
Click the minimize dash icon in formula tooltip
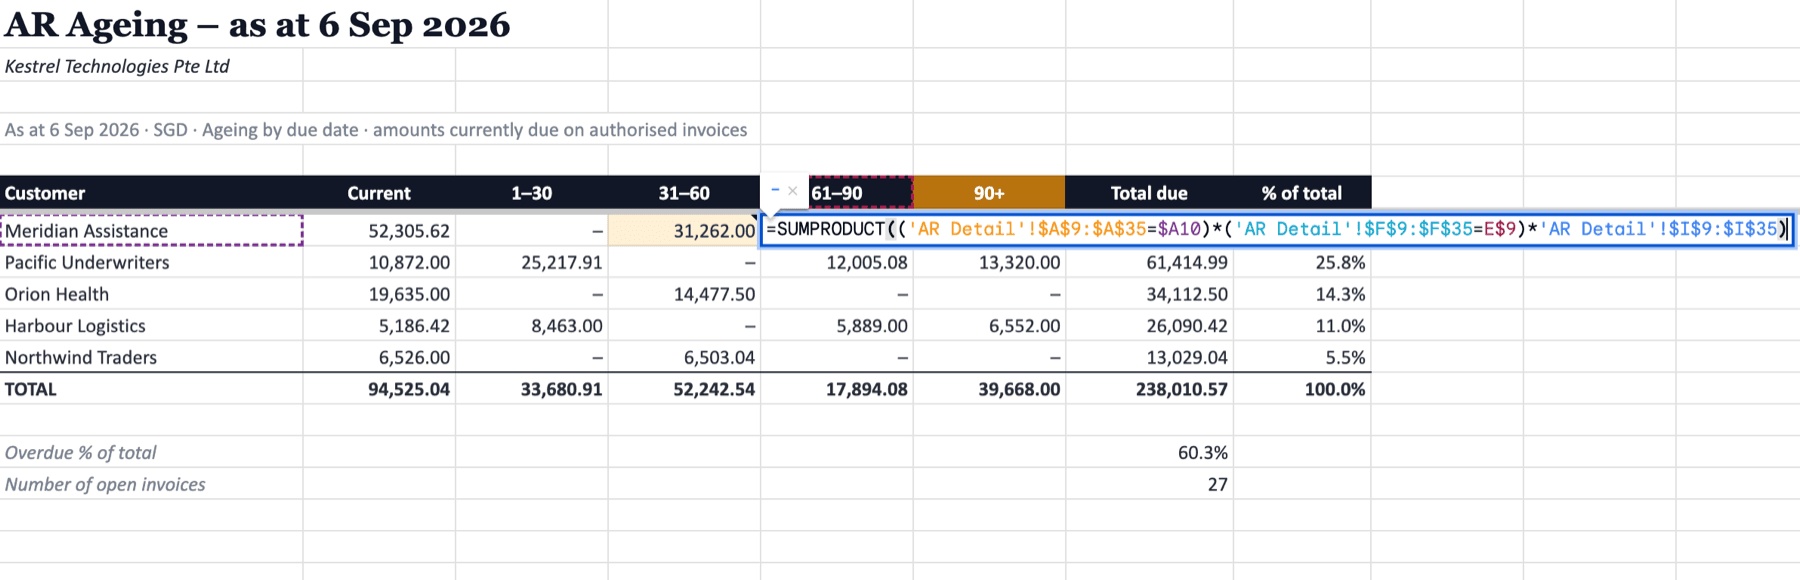pyautogui.click(x=775, y=190)
